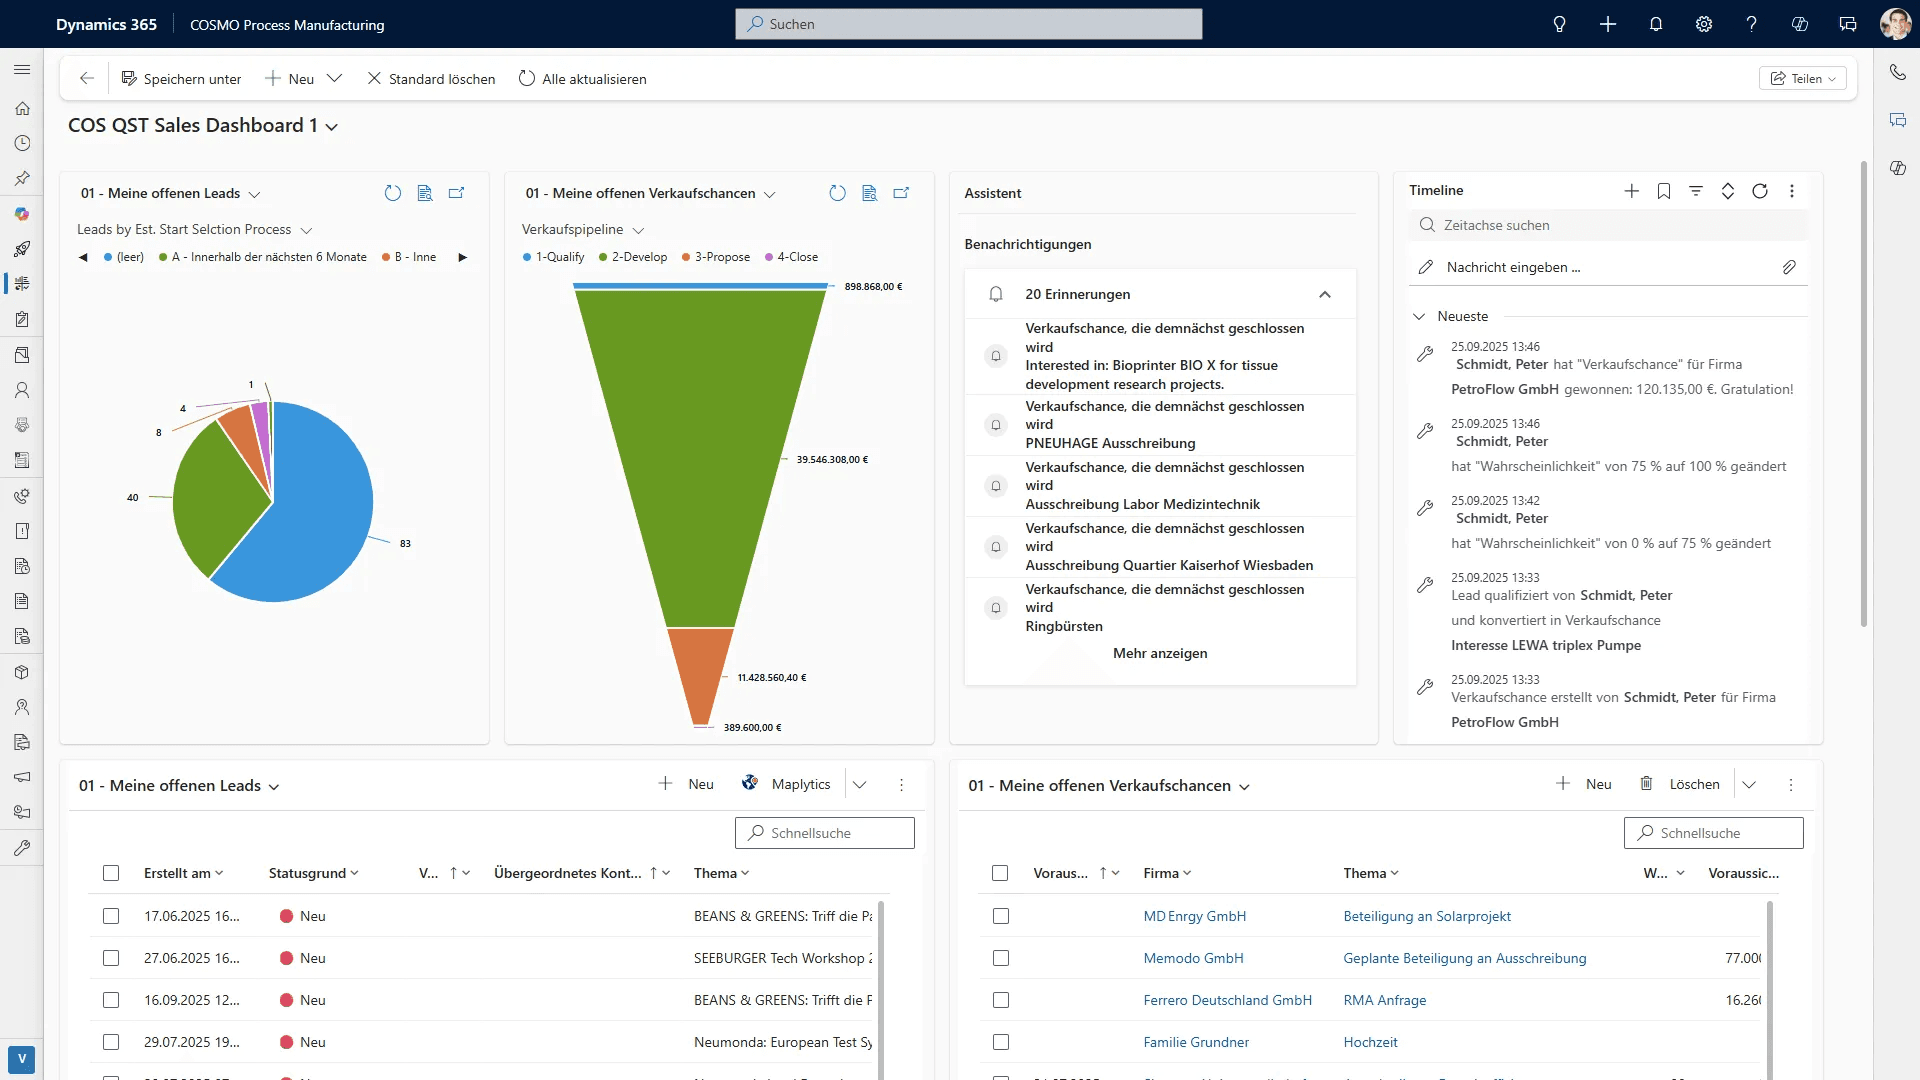
Task: Check the lead row dated 29.07.2025
Action: pyautogui.click(x=111, y=1042)
